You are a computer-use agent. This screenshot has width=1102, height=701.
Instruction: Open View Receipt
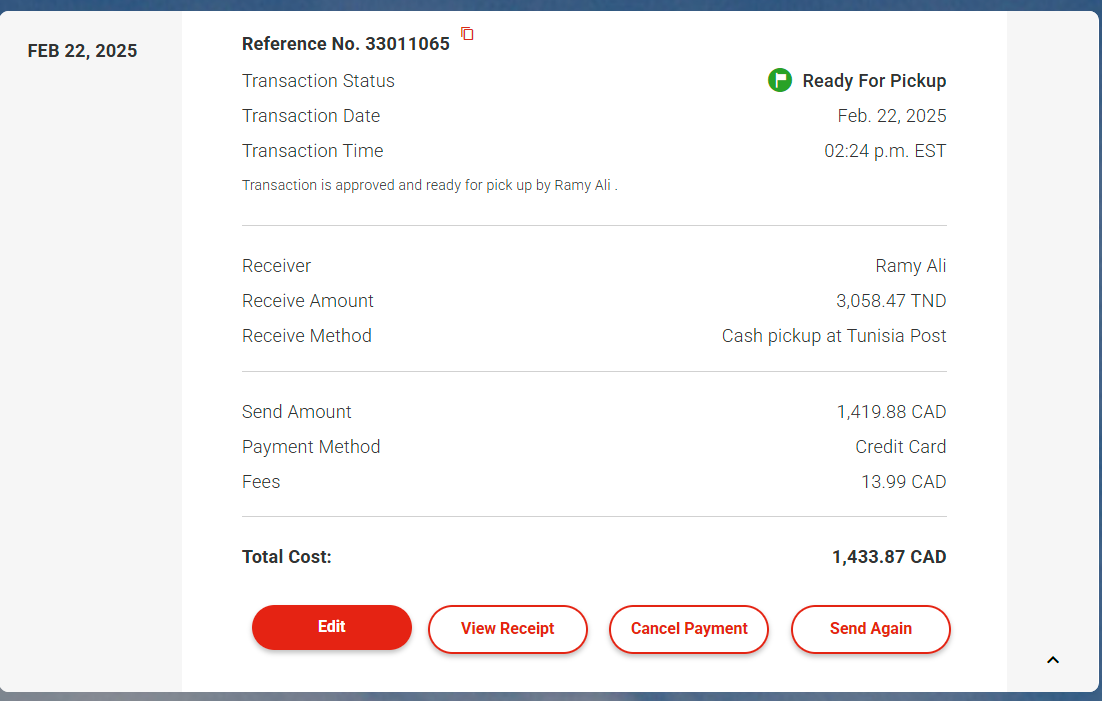click(x=507, y=629)
